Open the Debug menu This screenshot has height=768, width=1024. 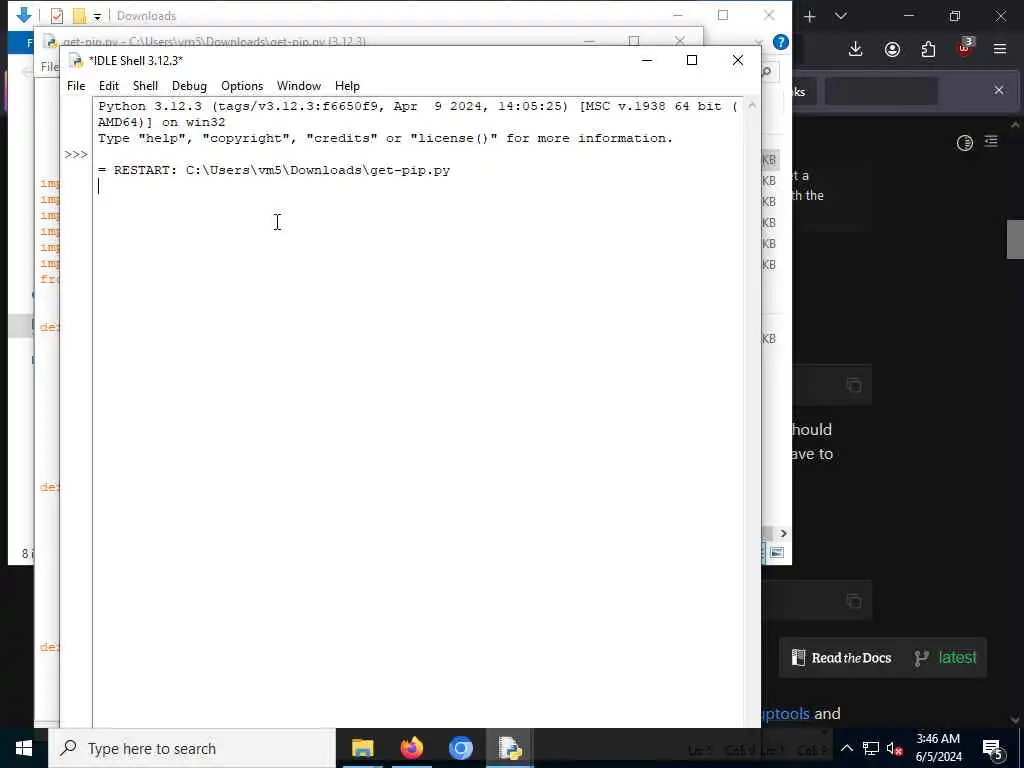189,86
